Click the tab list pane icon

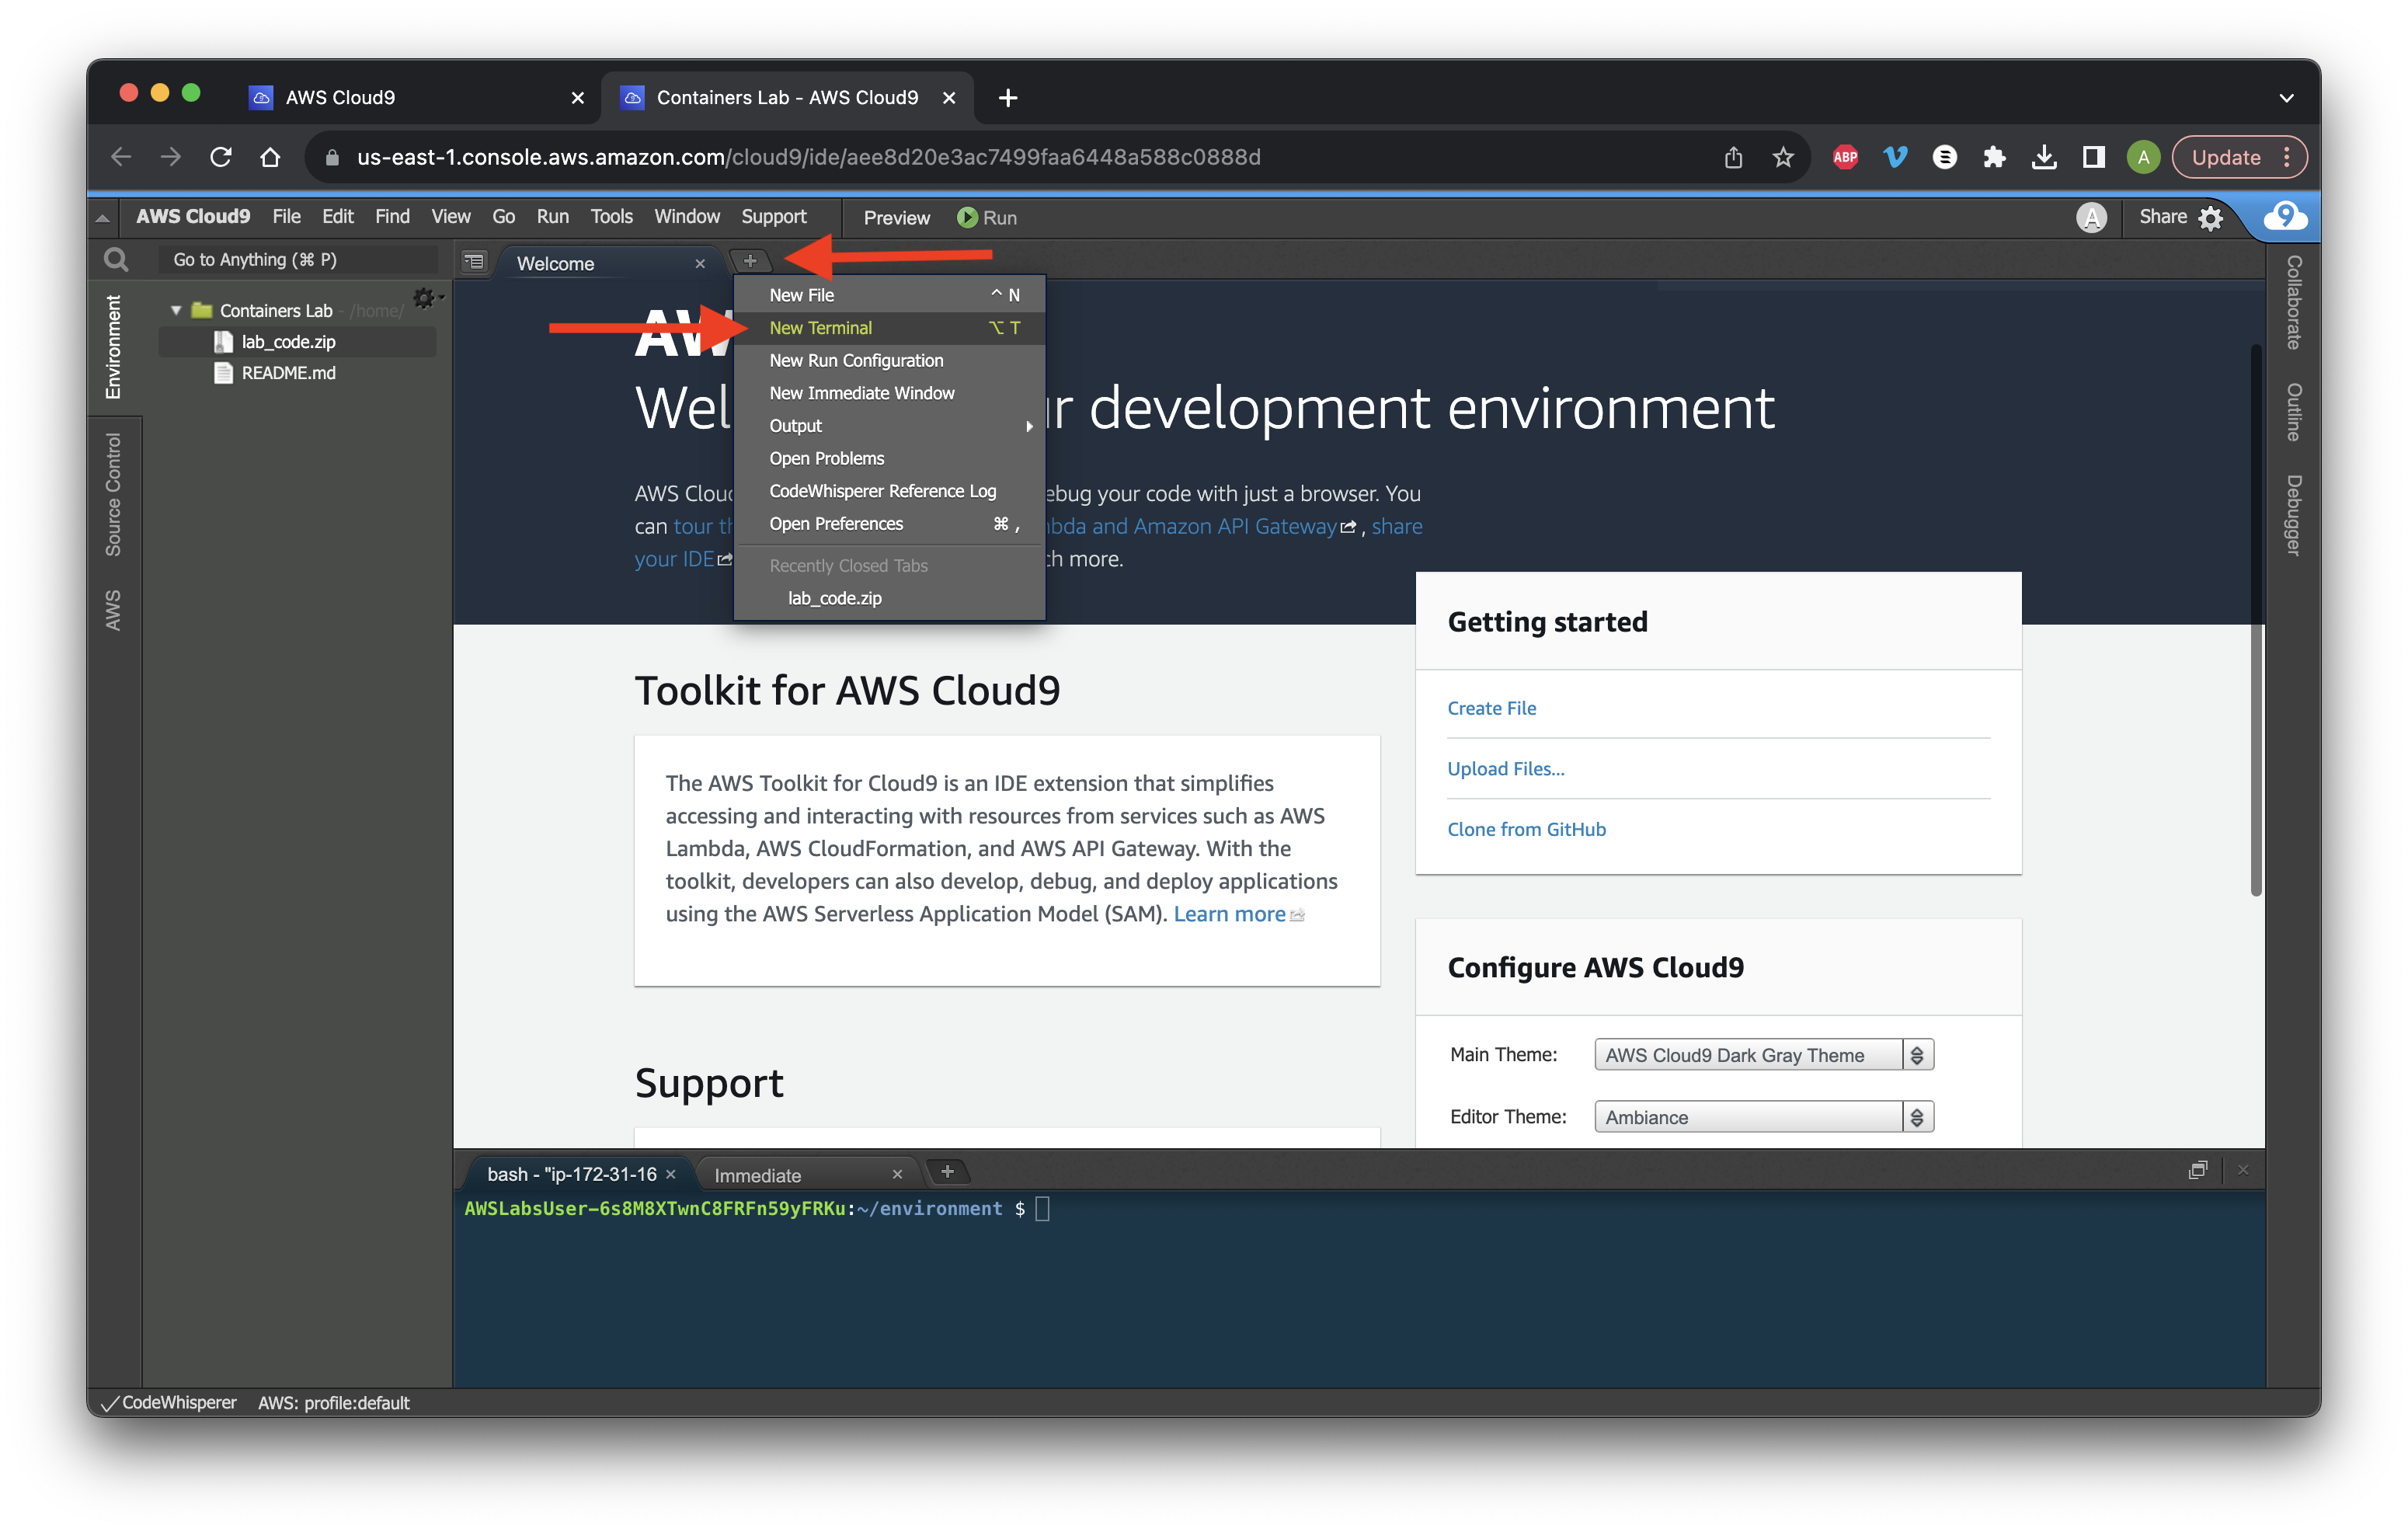(474, 262)
